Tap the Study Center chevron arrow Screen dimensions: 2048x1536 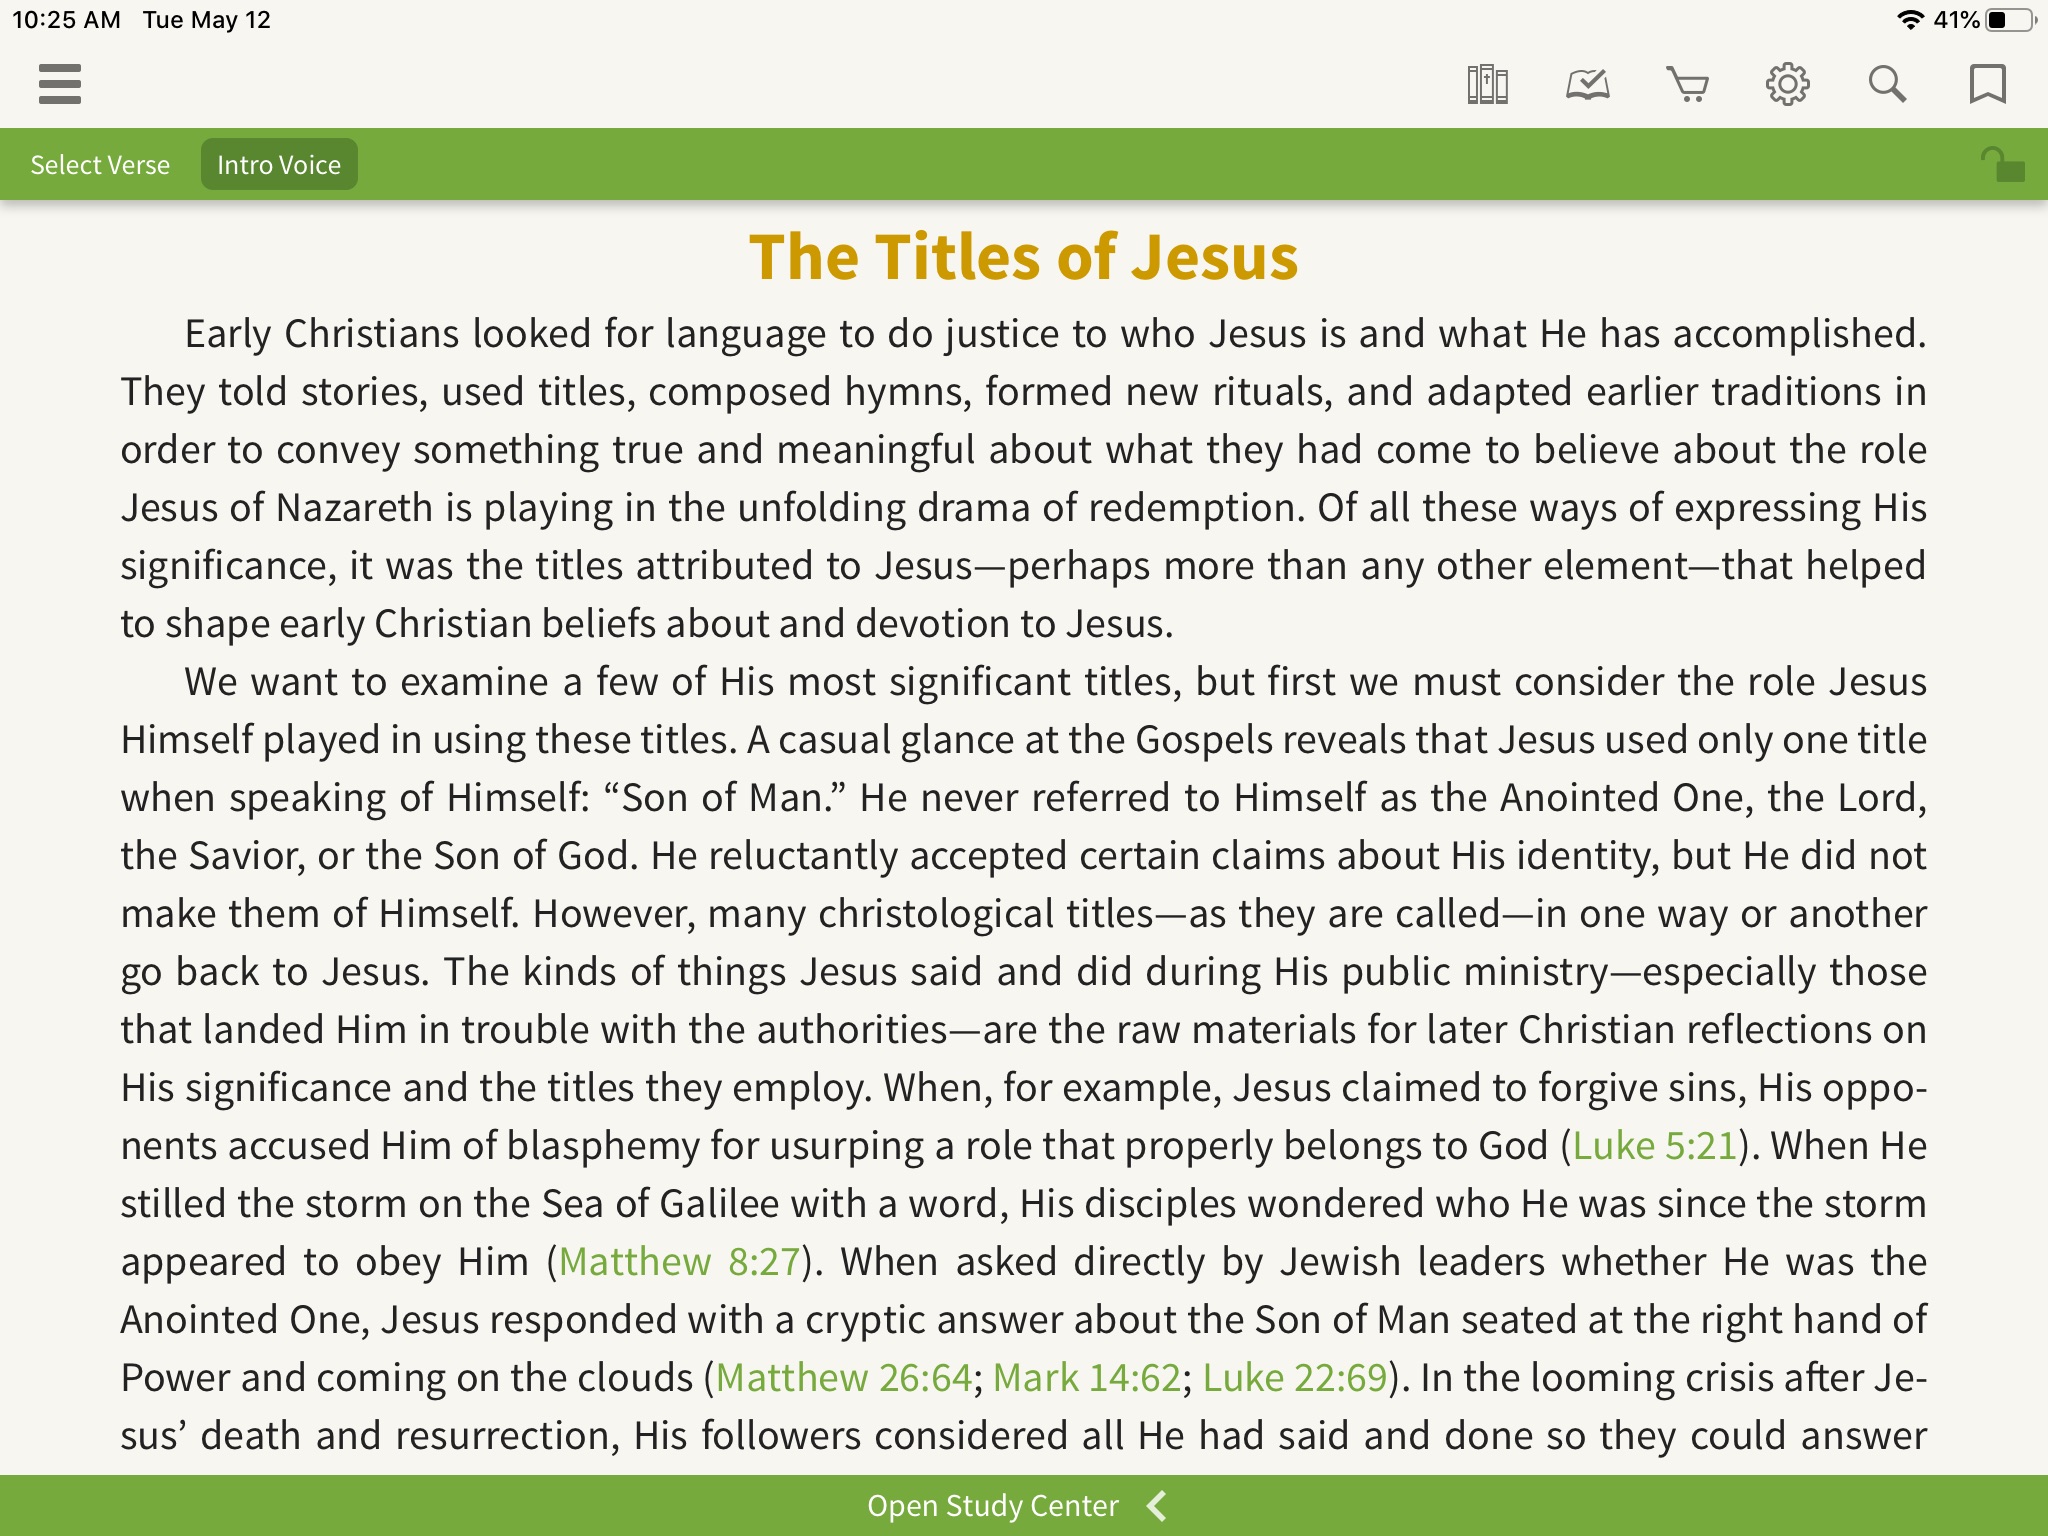(x=1157, y=1506)
